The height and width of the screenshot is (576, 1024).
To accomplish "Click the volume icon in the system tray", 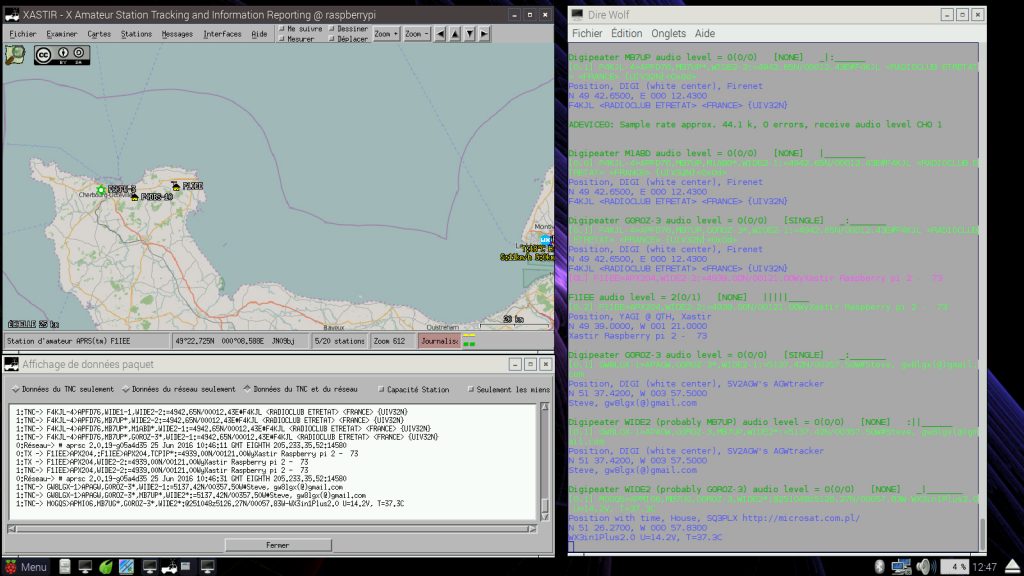I will (x=923, y=566).
